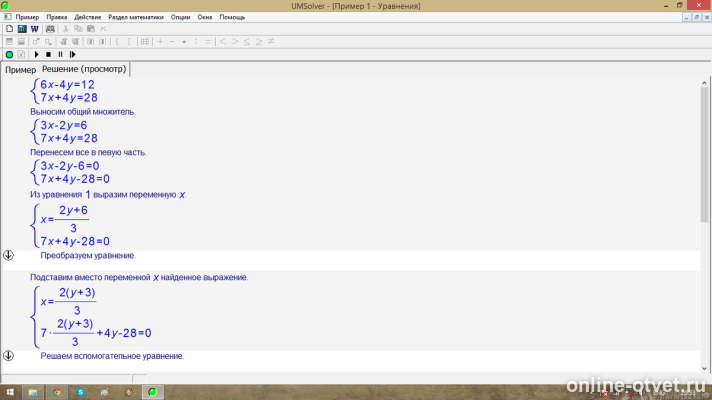
Task: Insert not-equal sign
Action: [271, 41]
